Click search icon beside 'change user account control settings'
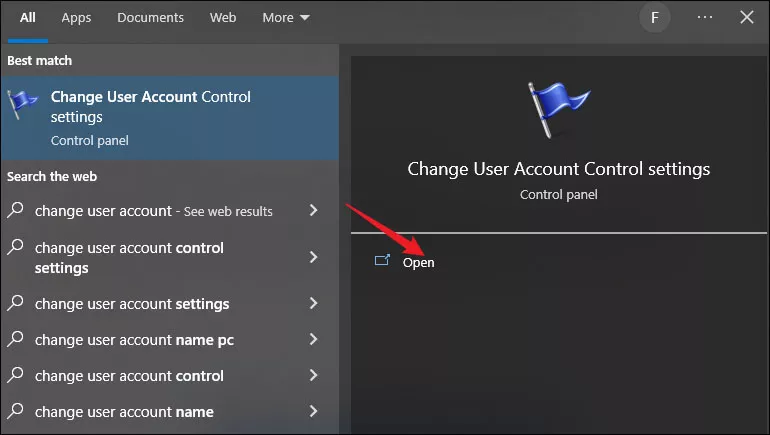Screen dimensions: 770x435 pos(15,246)
